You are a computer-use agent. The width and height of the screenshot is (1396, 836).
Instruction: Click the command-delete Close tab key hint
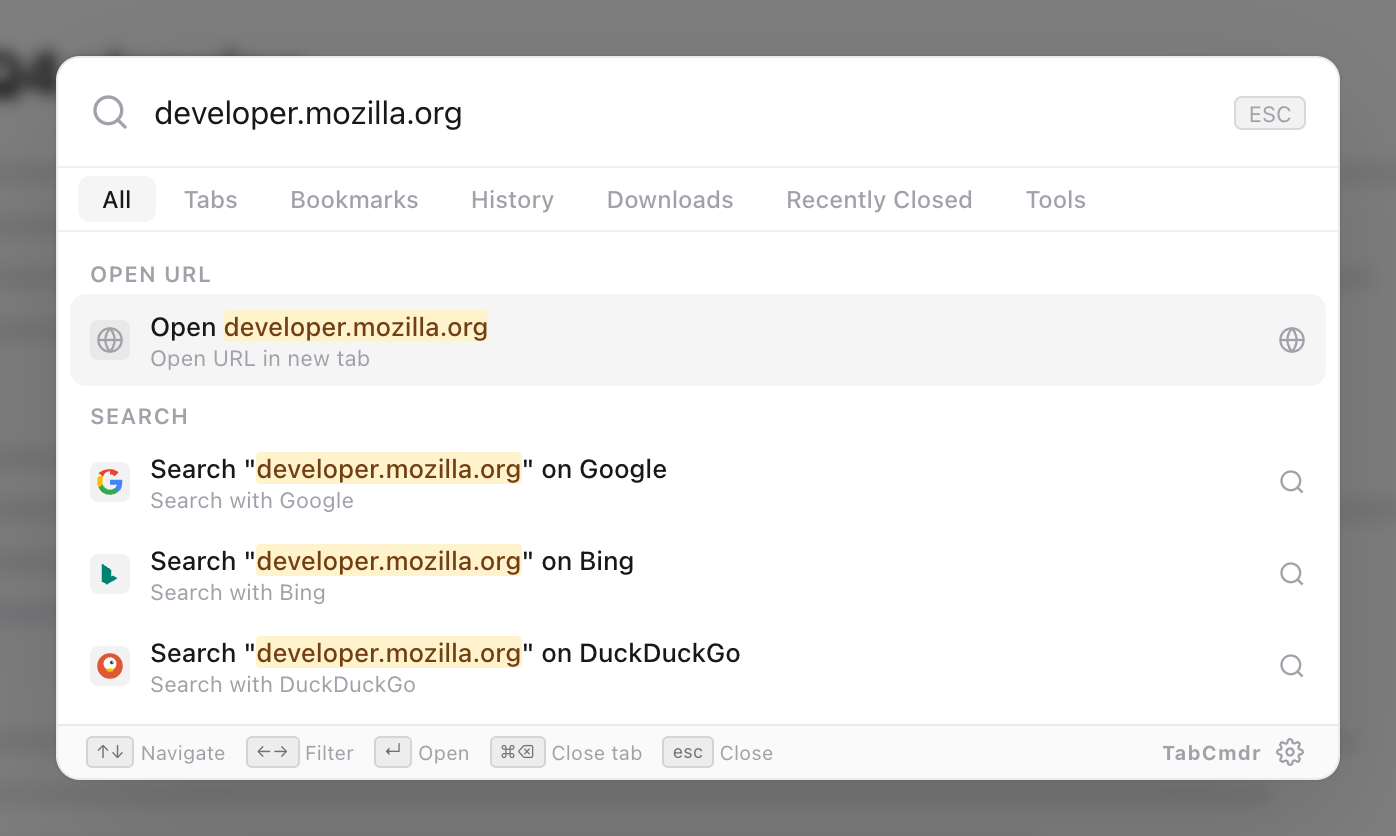[x=517, y=752]
